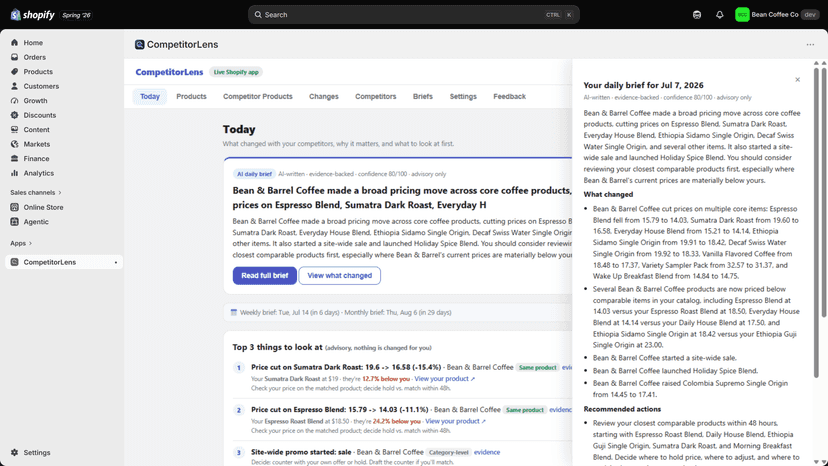Open evidence link for Espresso Blend price cut
Viewport: 828px width, 466px height.
560,409
